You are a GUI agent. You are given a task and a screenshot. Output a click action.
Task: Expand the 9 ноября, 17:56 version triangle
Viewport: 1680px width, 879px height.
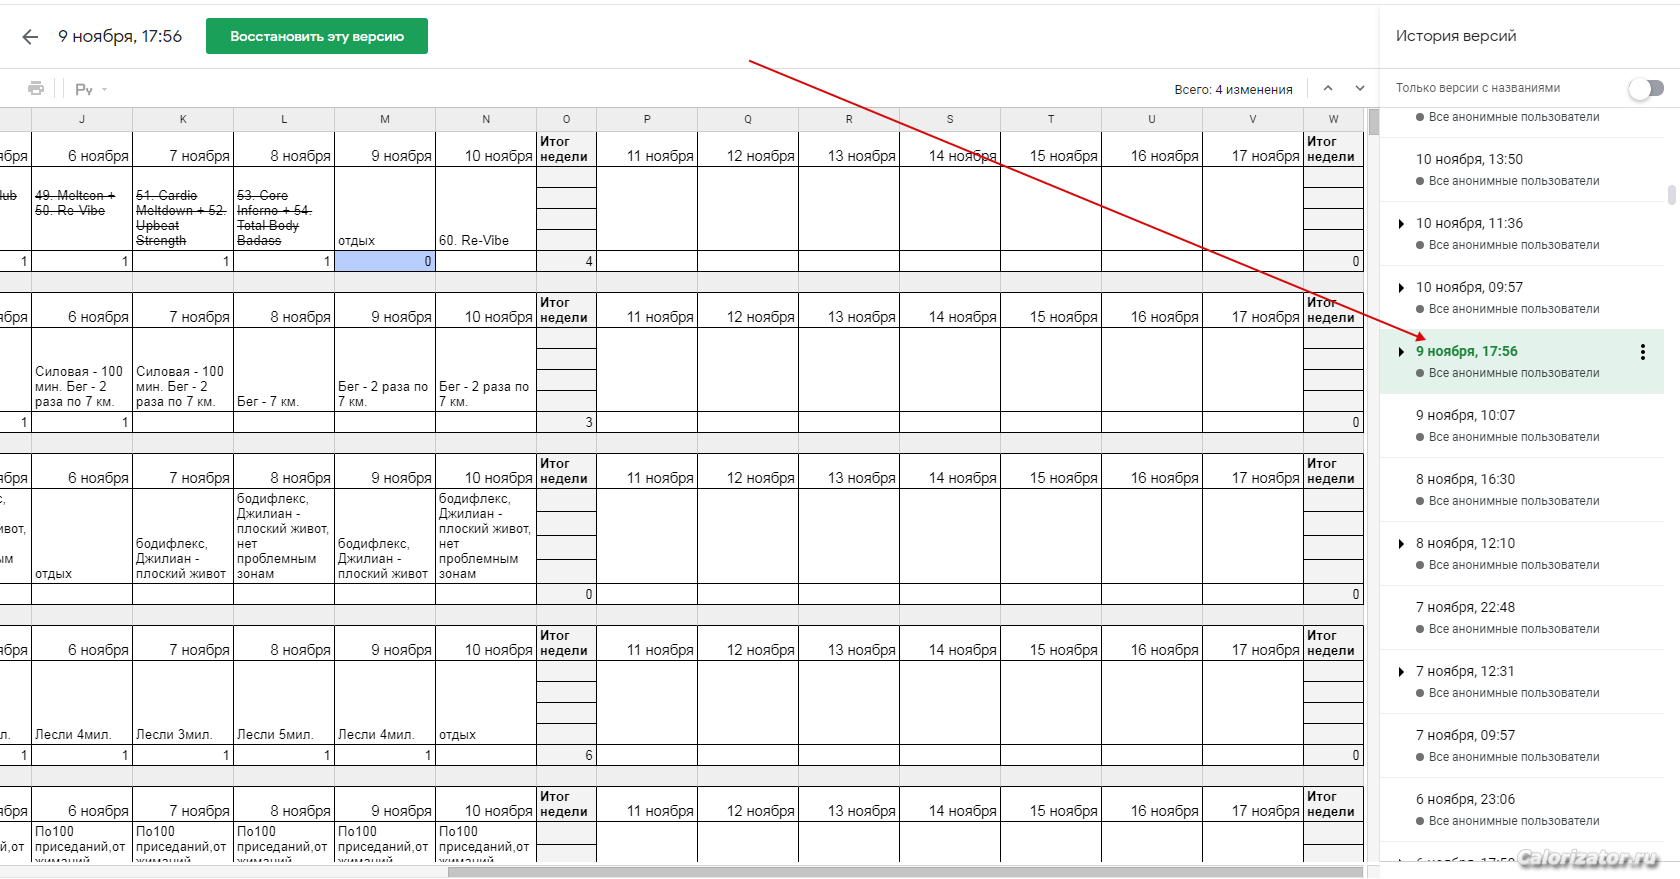[1401, 352]
